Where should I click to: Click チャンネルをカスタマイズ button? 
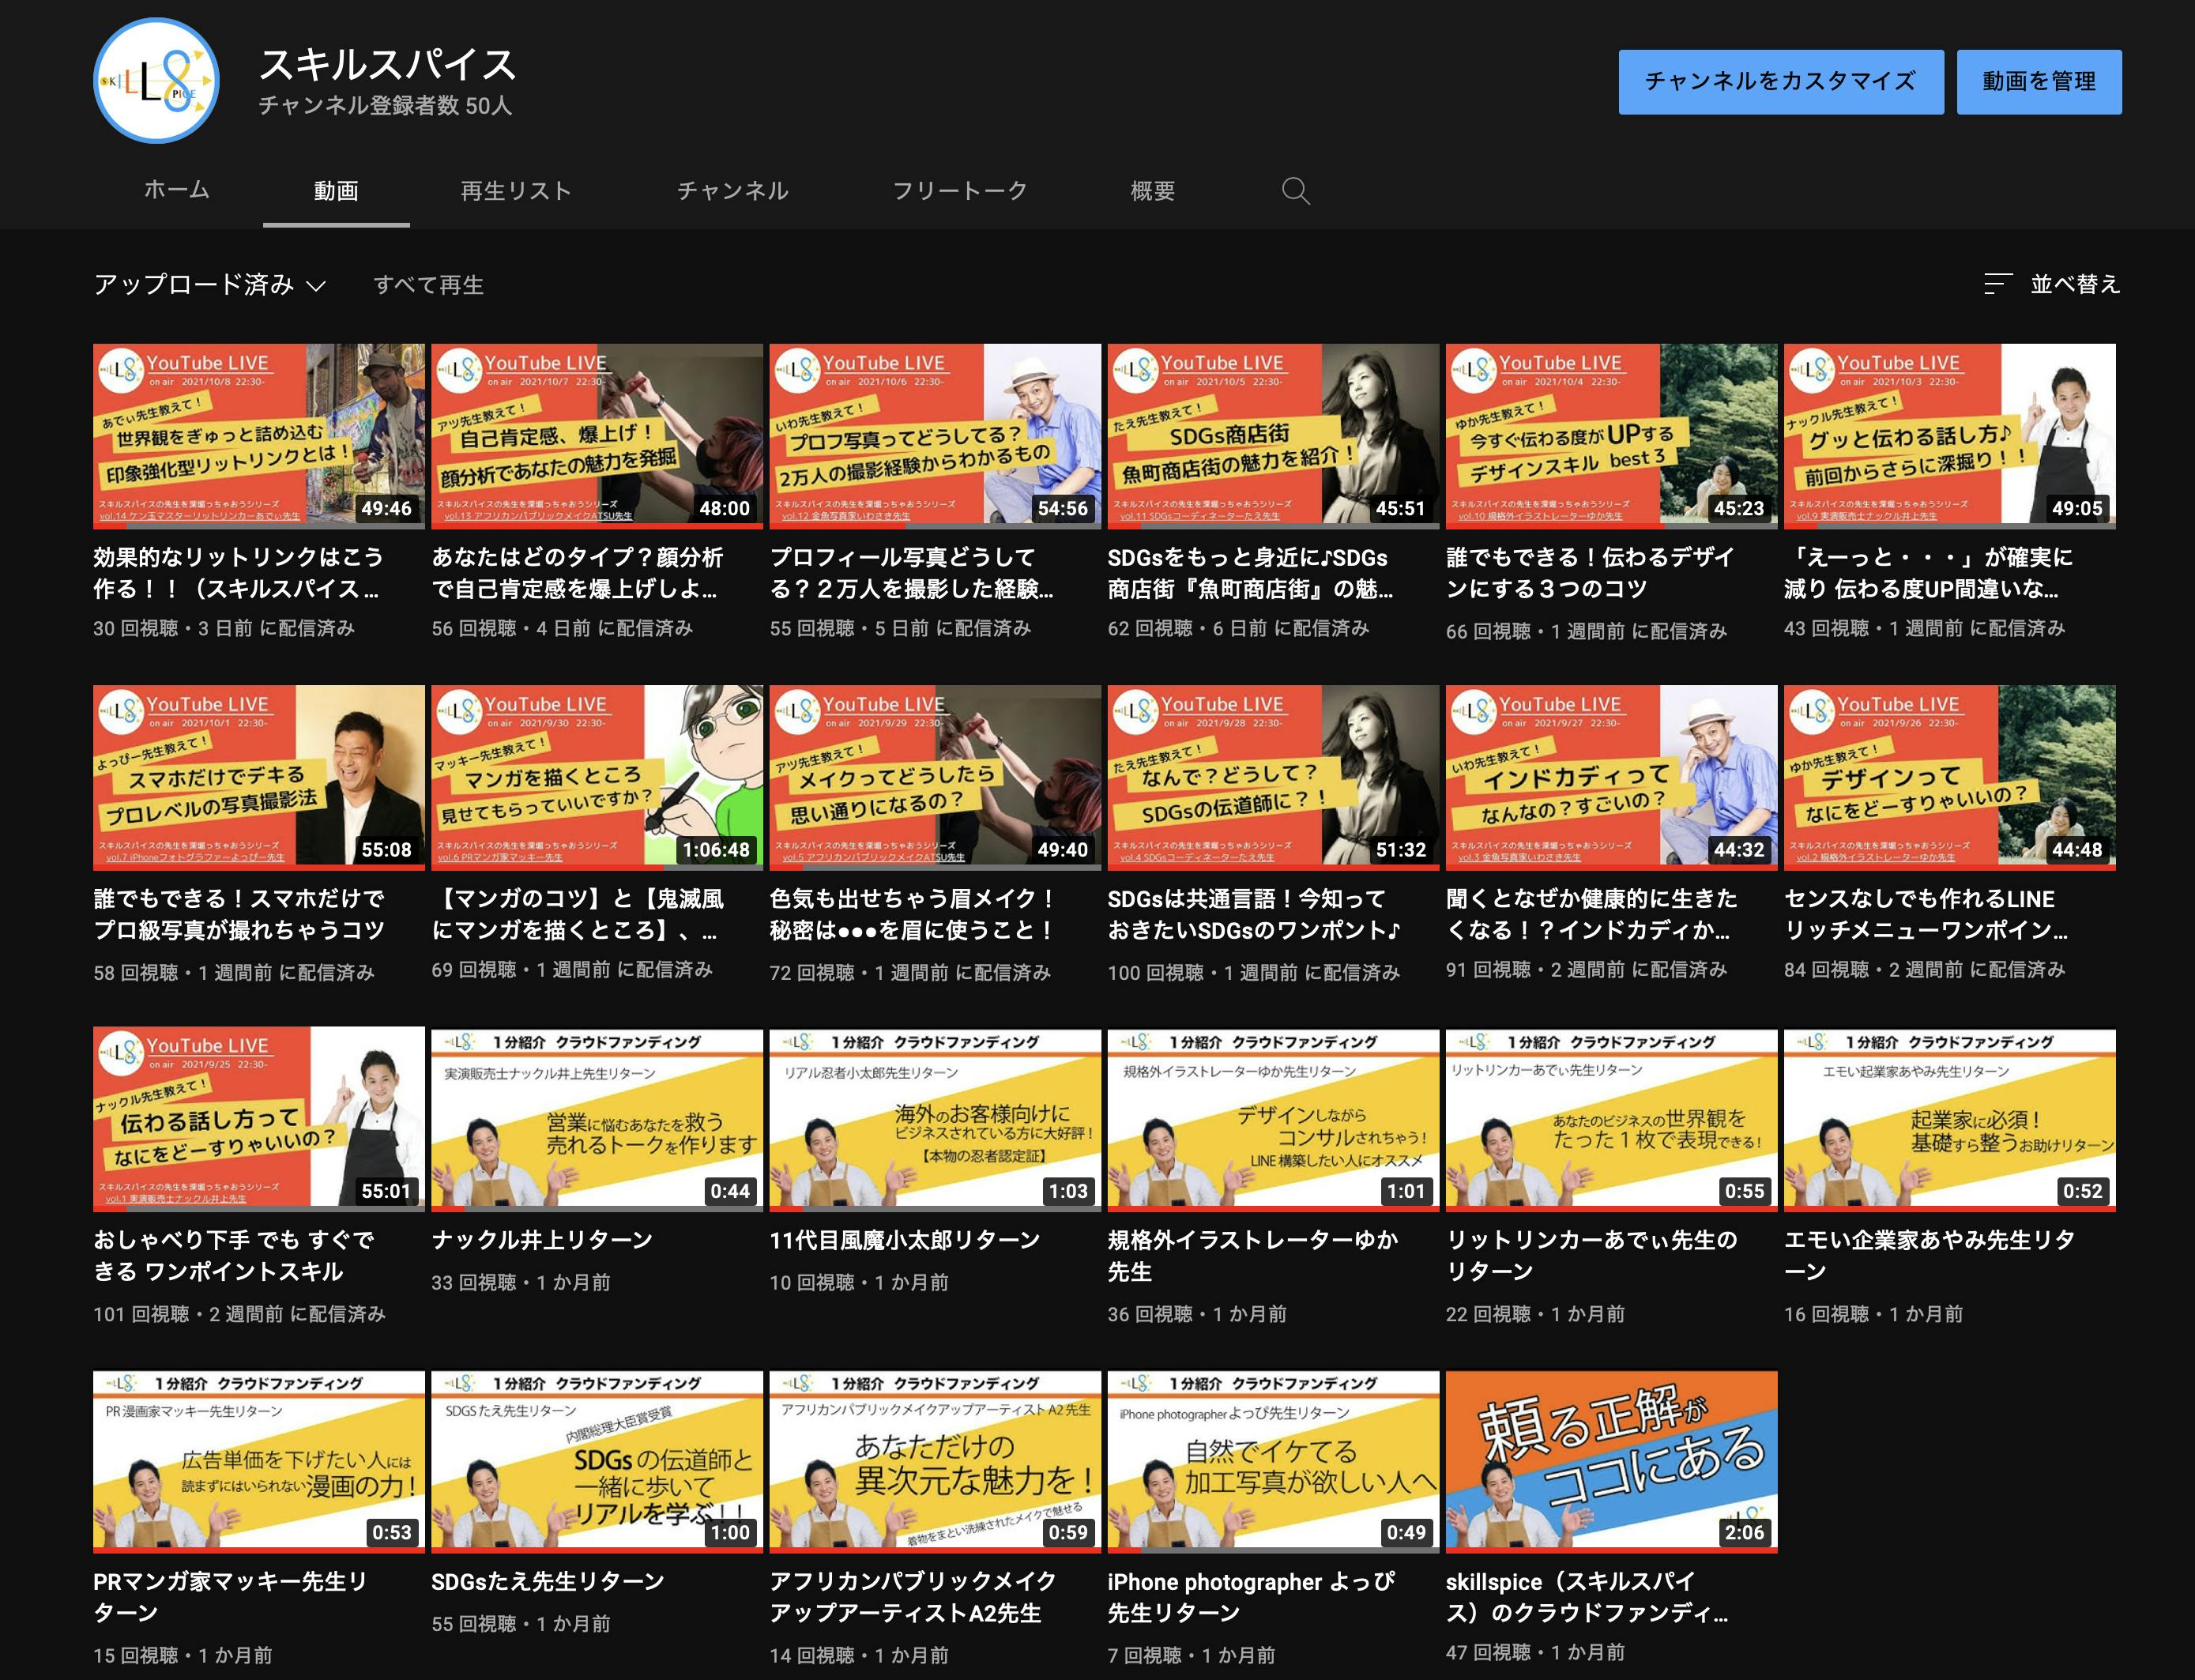[x=1780, y=82]
